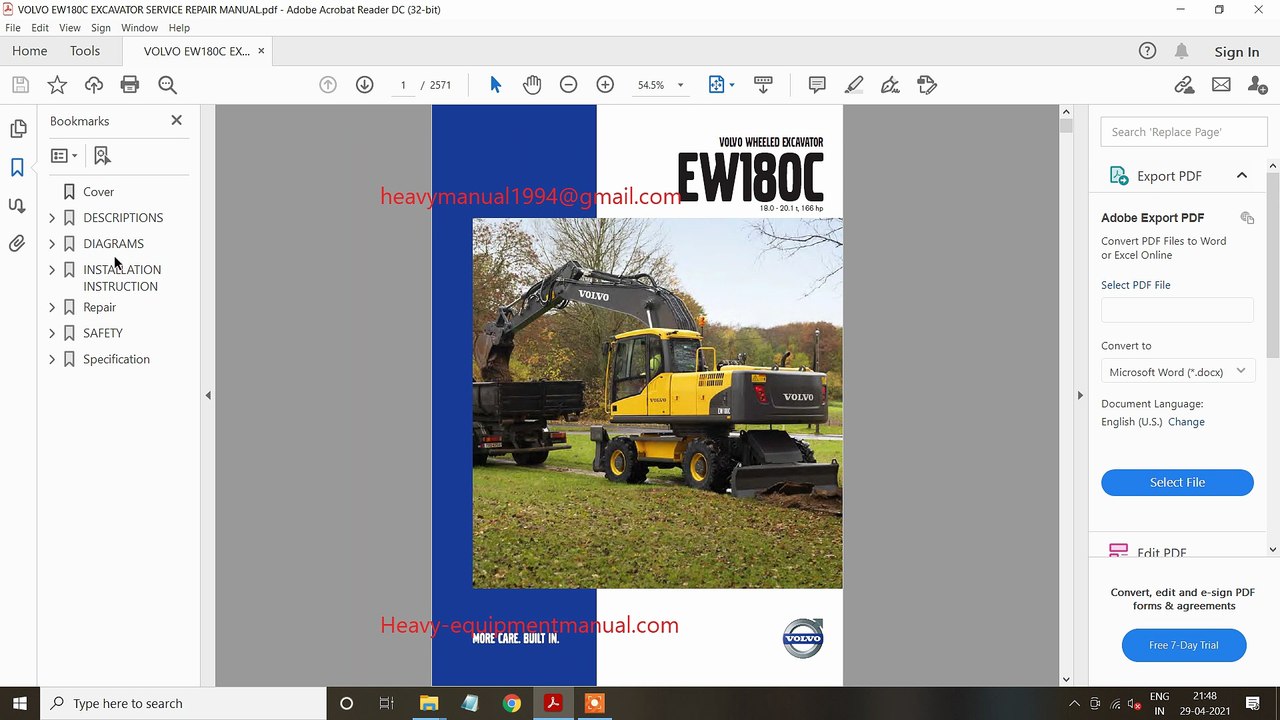The height and width of the screenshot is (720, 1280).
Task: Expand the DESCRIPTIONS bookmark
Action: click(x=52, y=217)
